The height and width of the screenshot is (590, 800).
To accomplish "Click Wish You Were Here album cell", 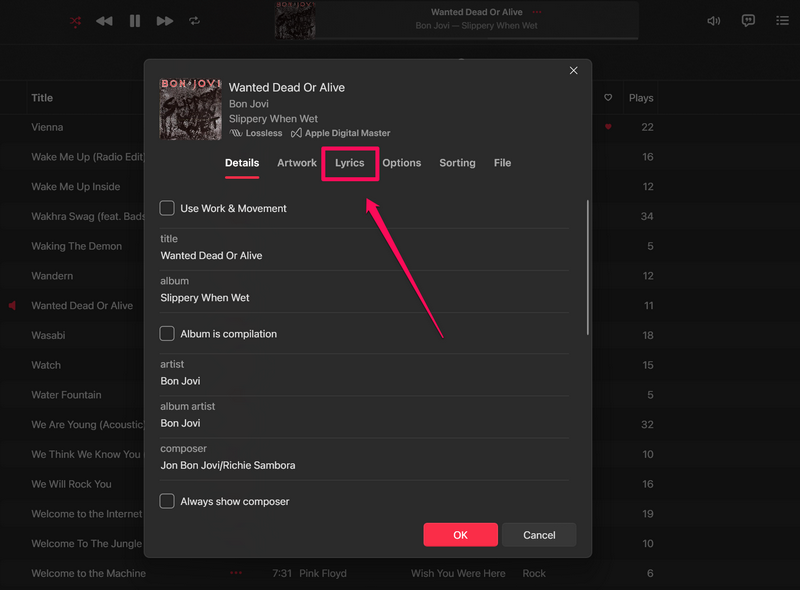I will [x=458, y=574].
